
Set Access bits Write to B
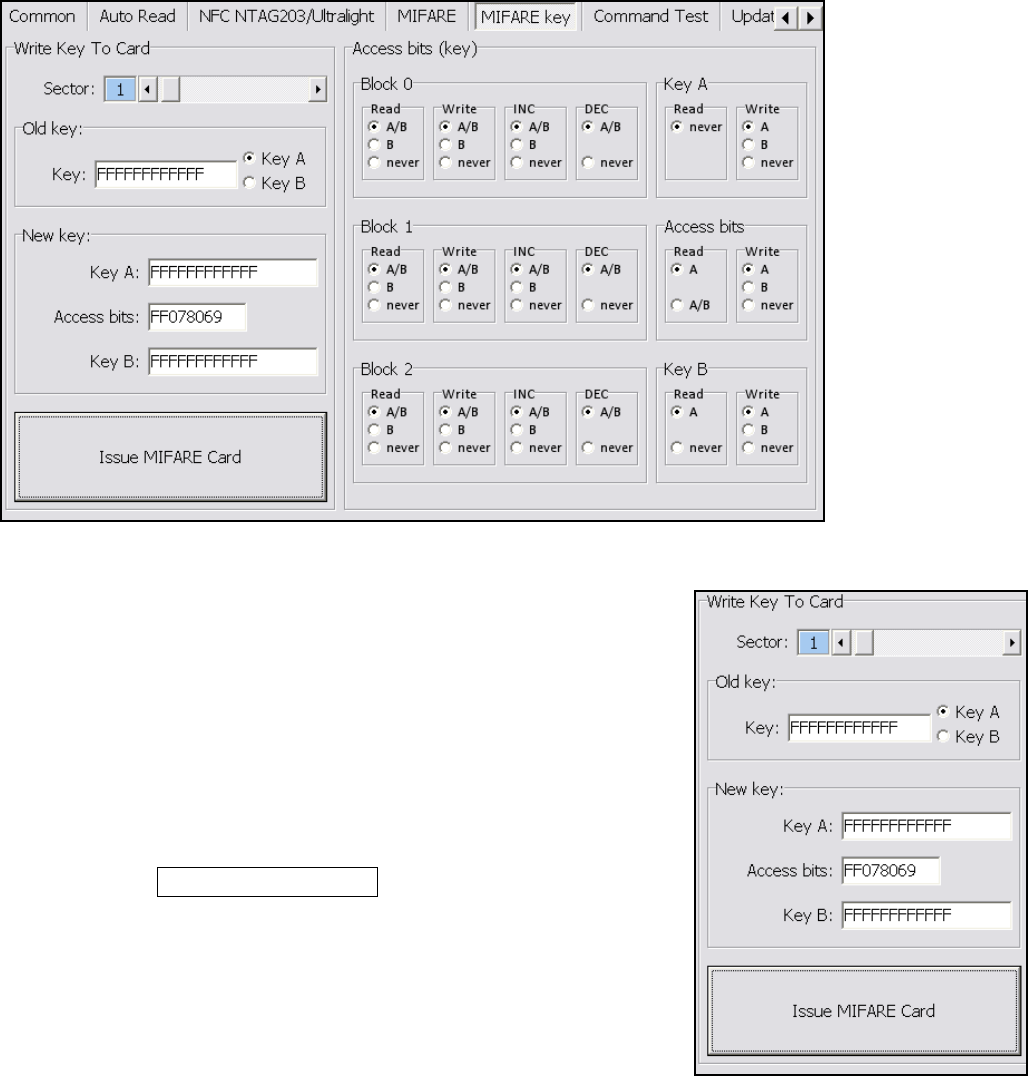tap(756, 288)
